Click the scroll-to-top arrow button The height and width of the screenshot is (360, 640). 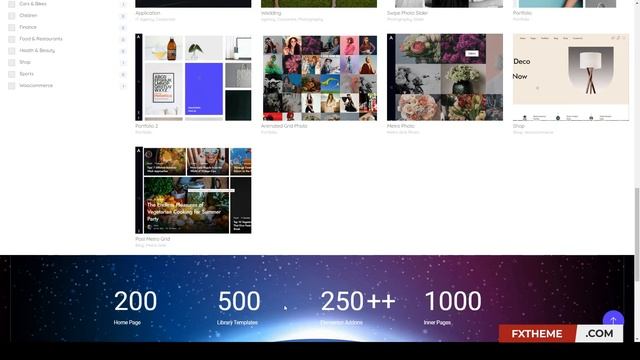[613, 320]
